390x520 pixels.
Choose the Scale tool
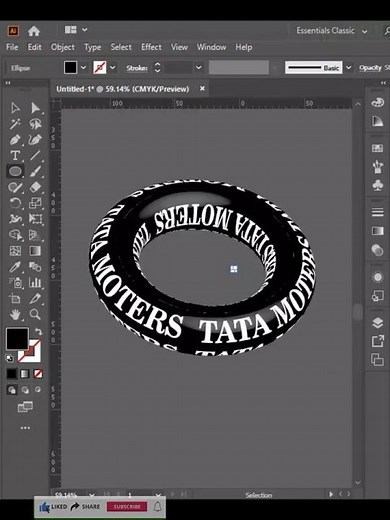point(35,203)
